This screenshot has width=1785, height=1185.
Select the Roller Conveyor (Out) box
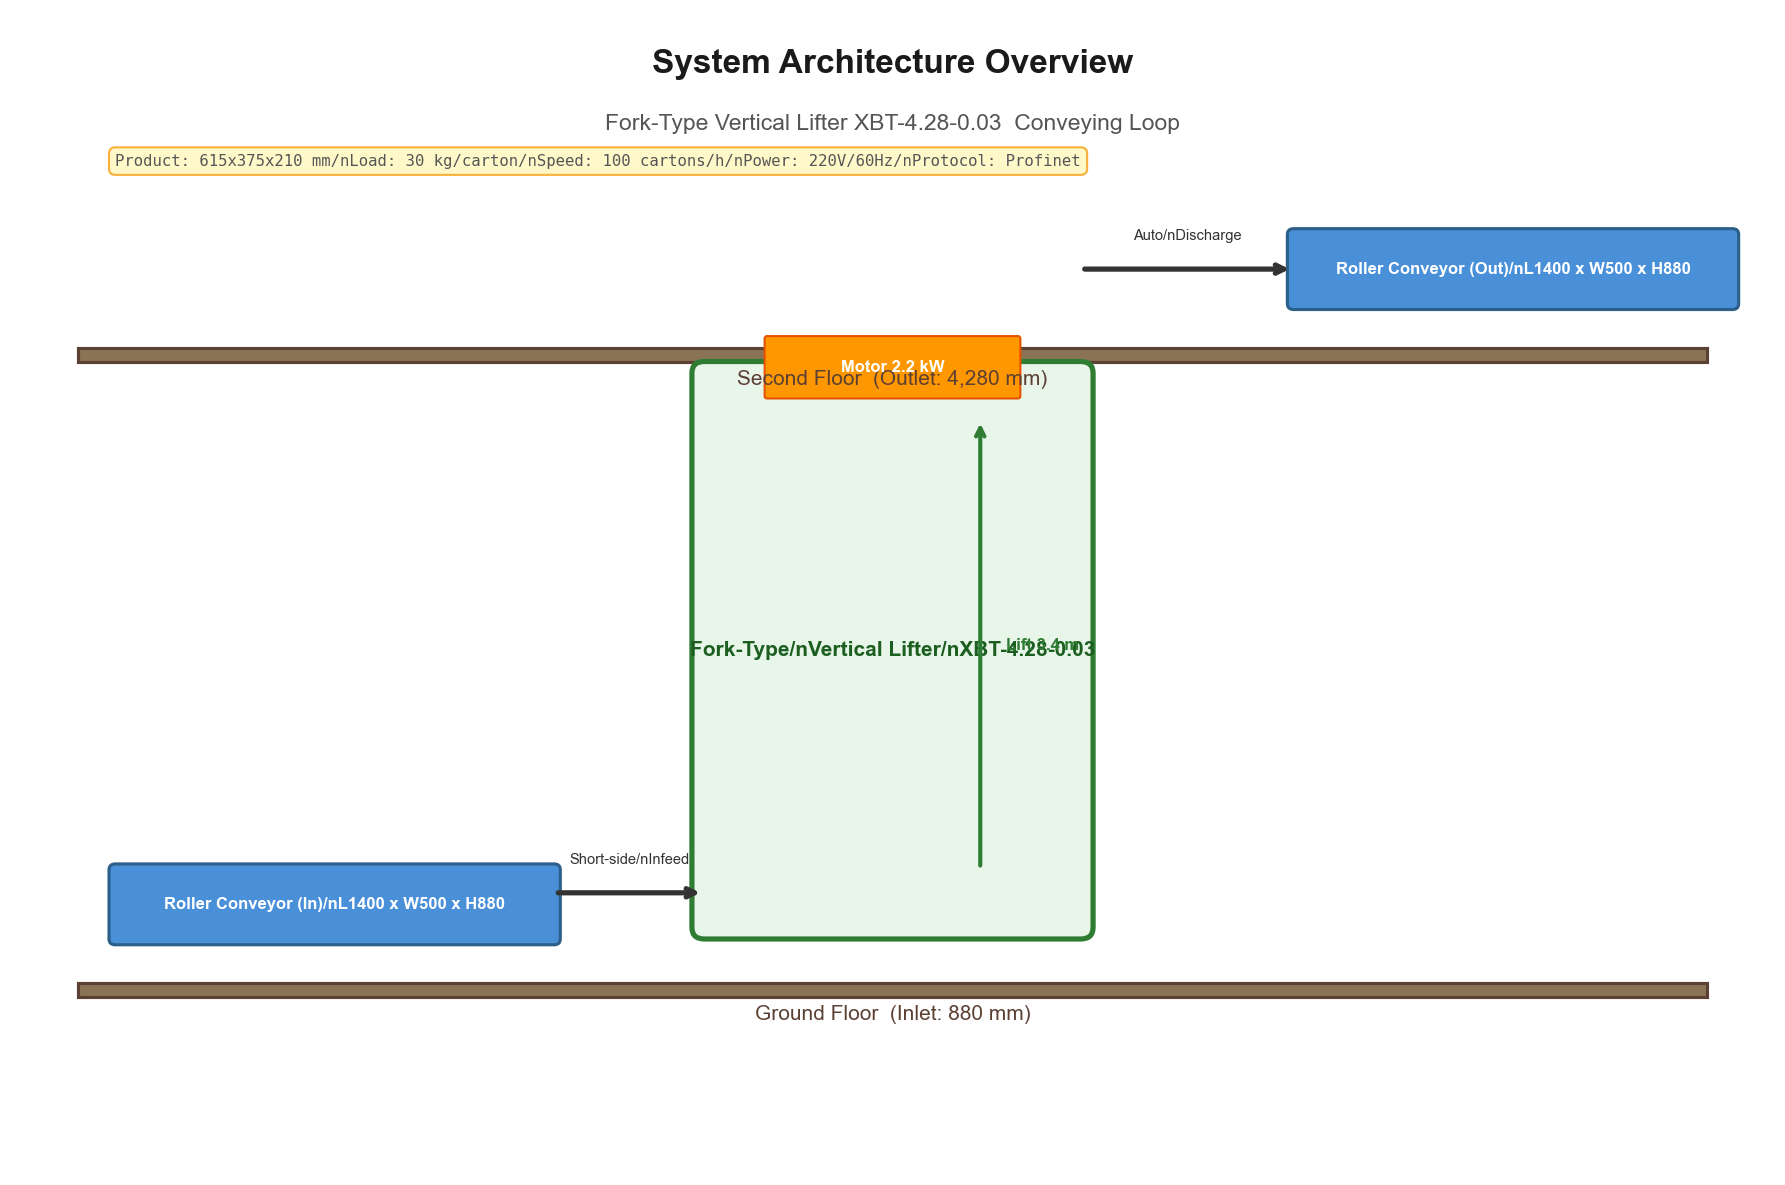[1513, 269]
